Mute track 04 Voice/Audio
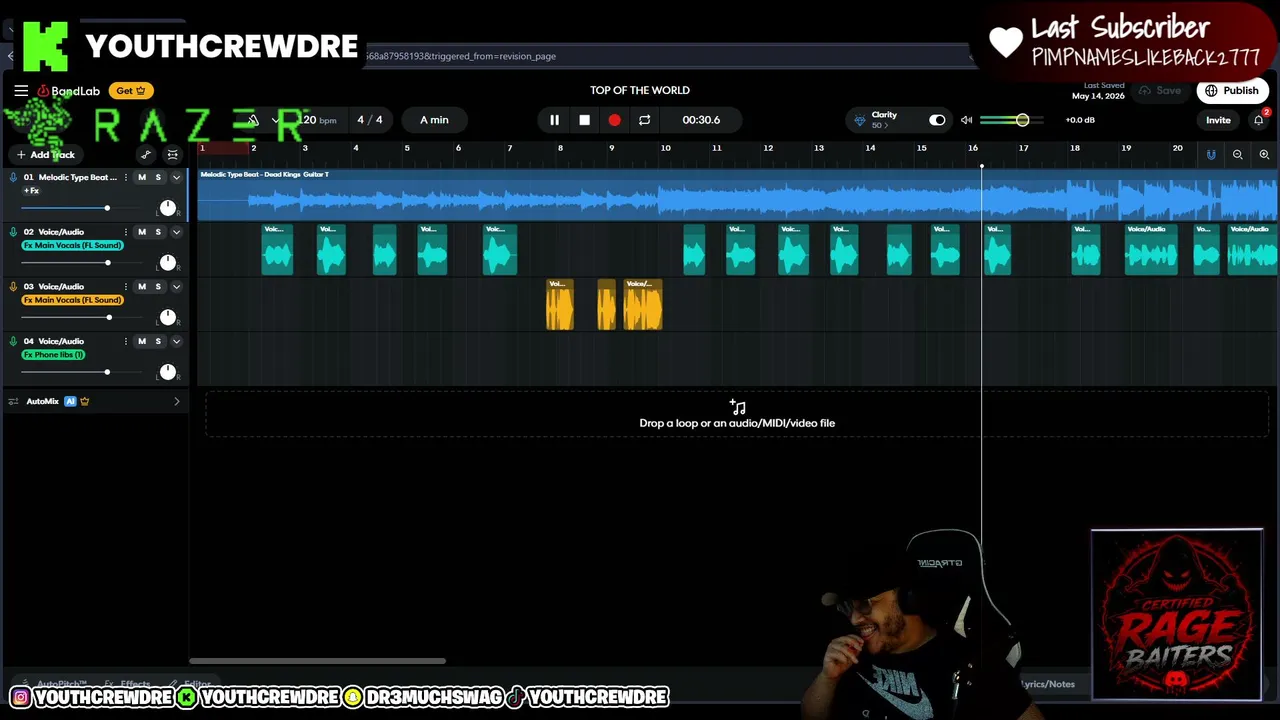1280x720 pixels. click(x=141, y=342)
